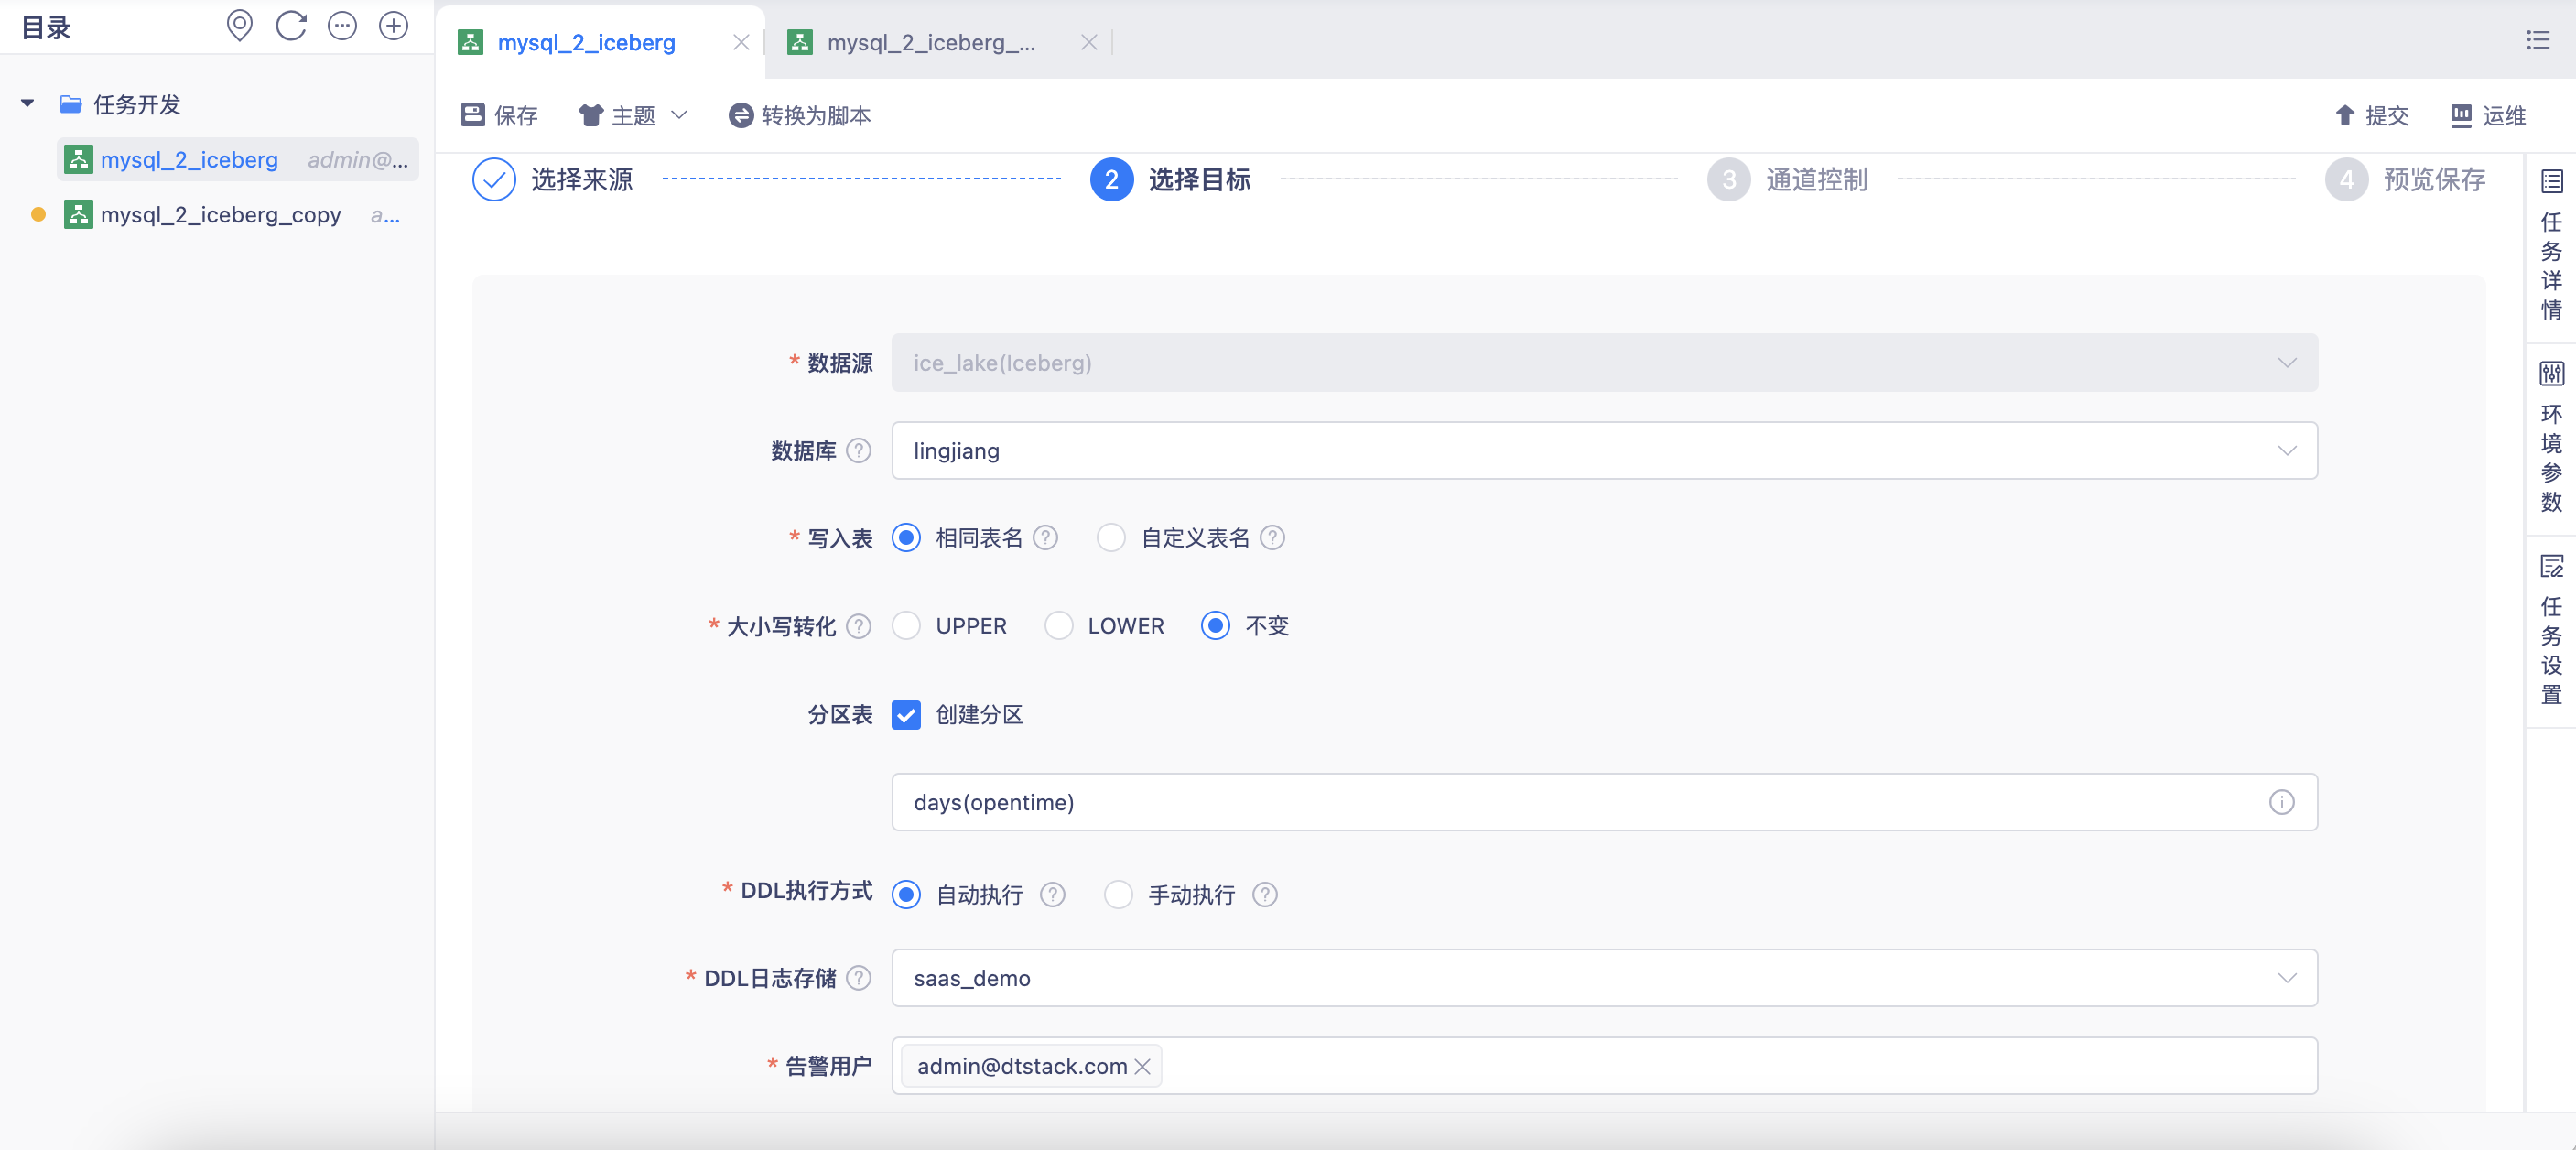Click the help icon next to 相同表名
This screenshot has width=2576, height=1150.
click(x=1045, y=538)
